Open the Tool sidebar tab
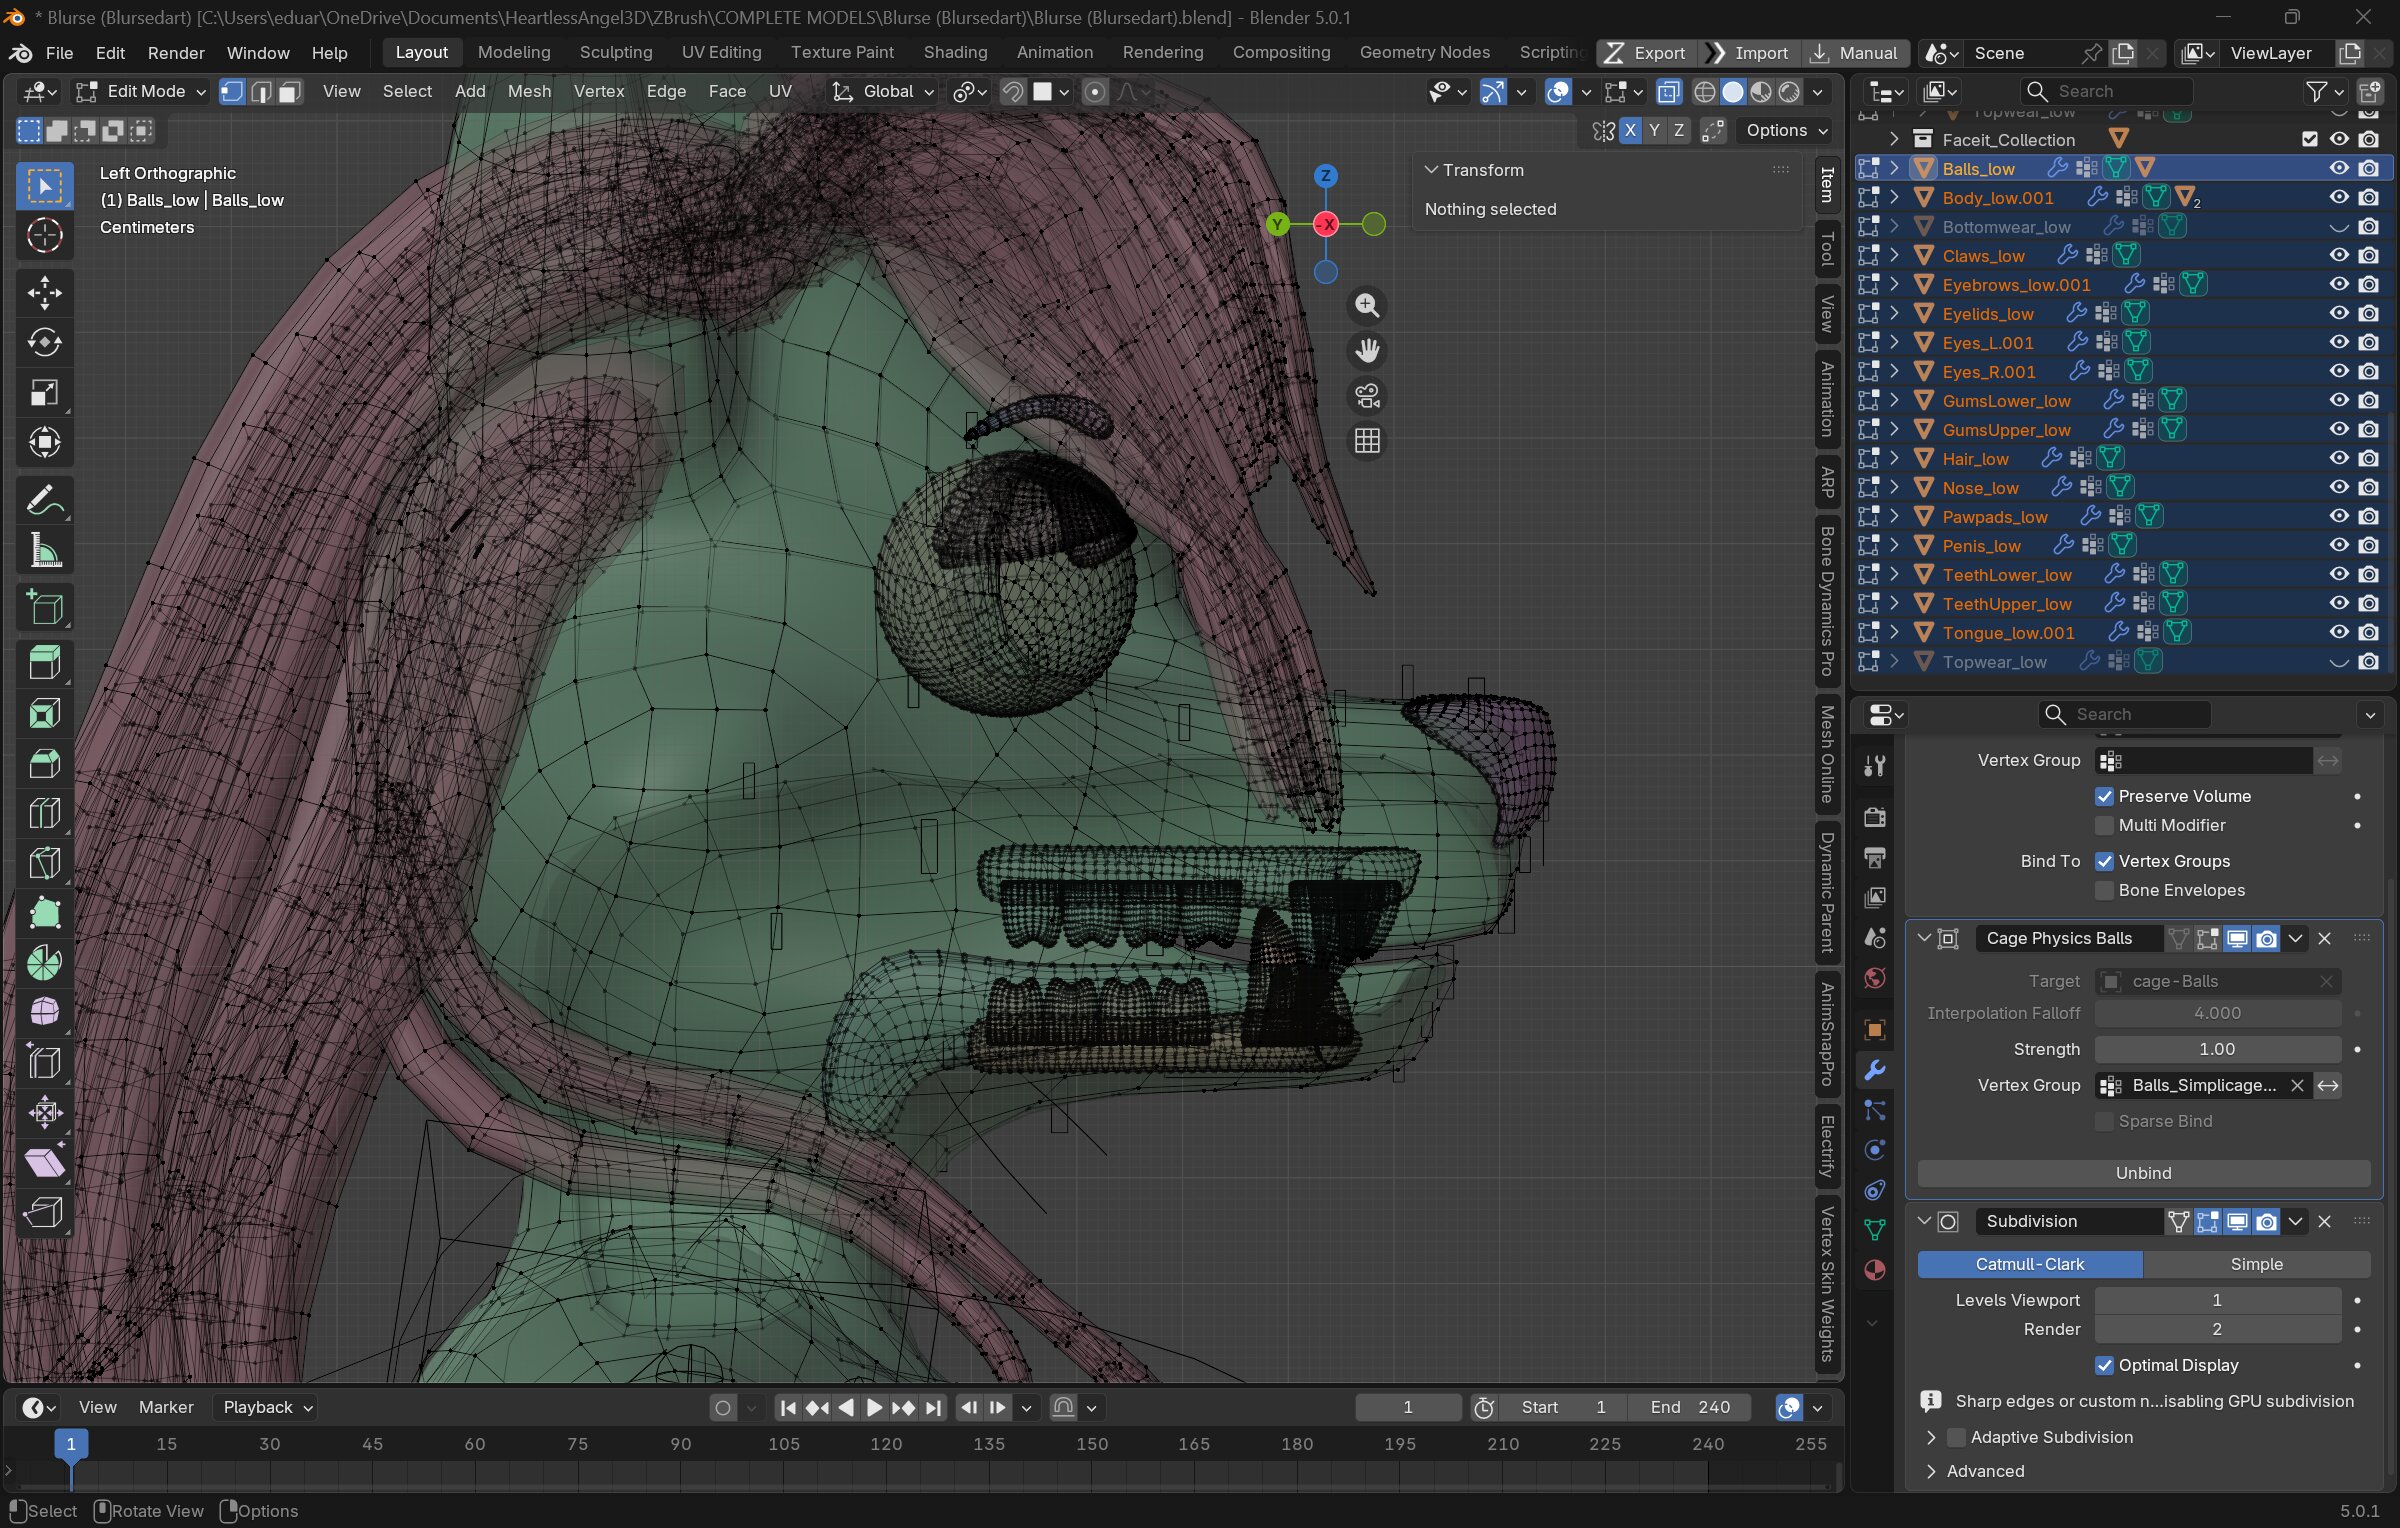This screenshot has width=2400, height=1528. tap(1828, 248)
